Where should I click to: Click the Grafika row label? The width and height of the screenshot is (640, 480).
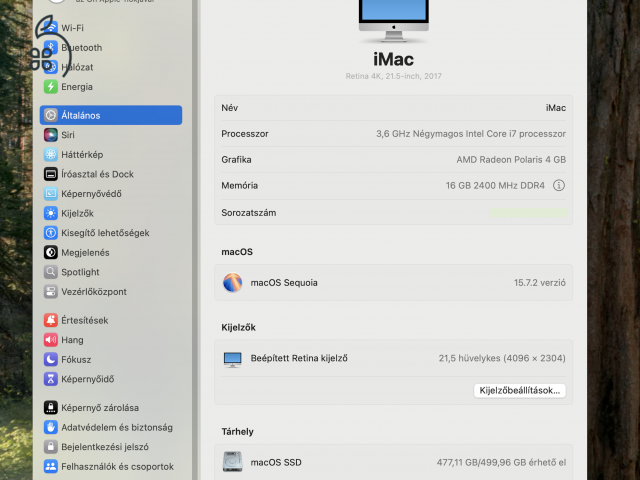[236, 160]
